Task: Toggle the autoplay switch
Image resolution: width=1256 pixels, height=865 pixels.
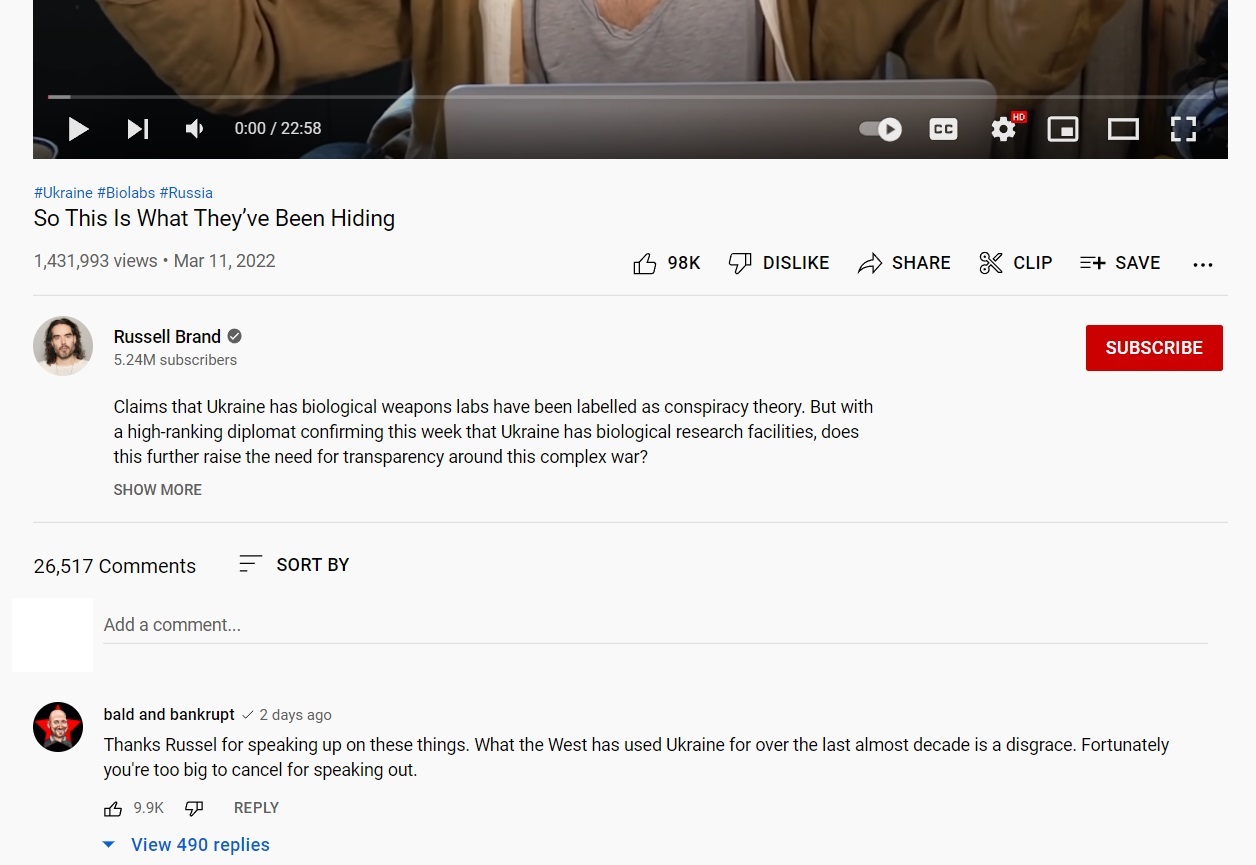Action: 881,129
